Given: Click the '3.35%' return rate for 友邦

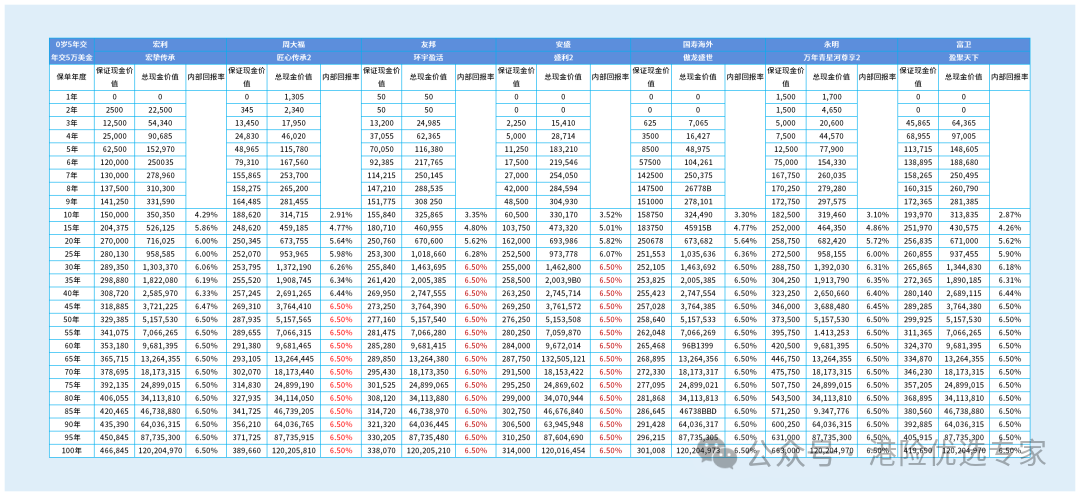Looking at the screenshot, I should 475,216.
